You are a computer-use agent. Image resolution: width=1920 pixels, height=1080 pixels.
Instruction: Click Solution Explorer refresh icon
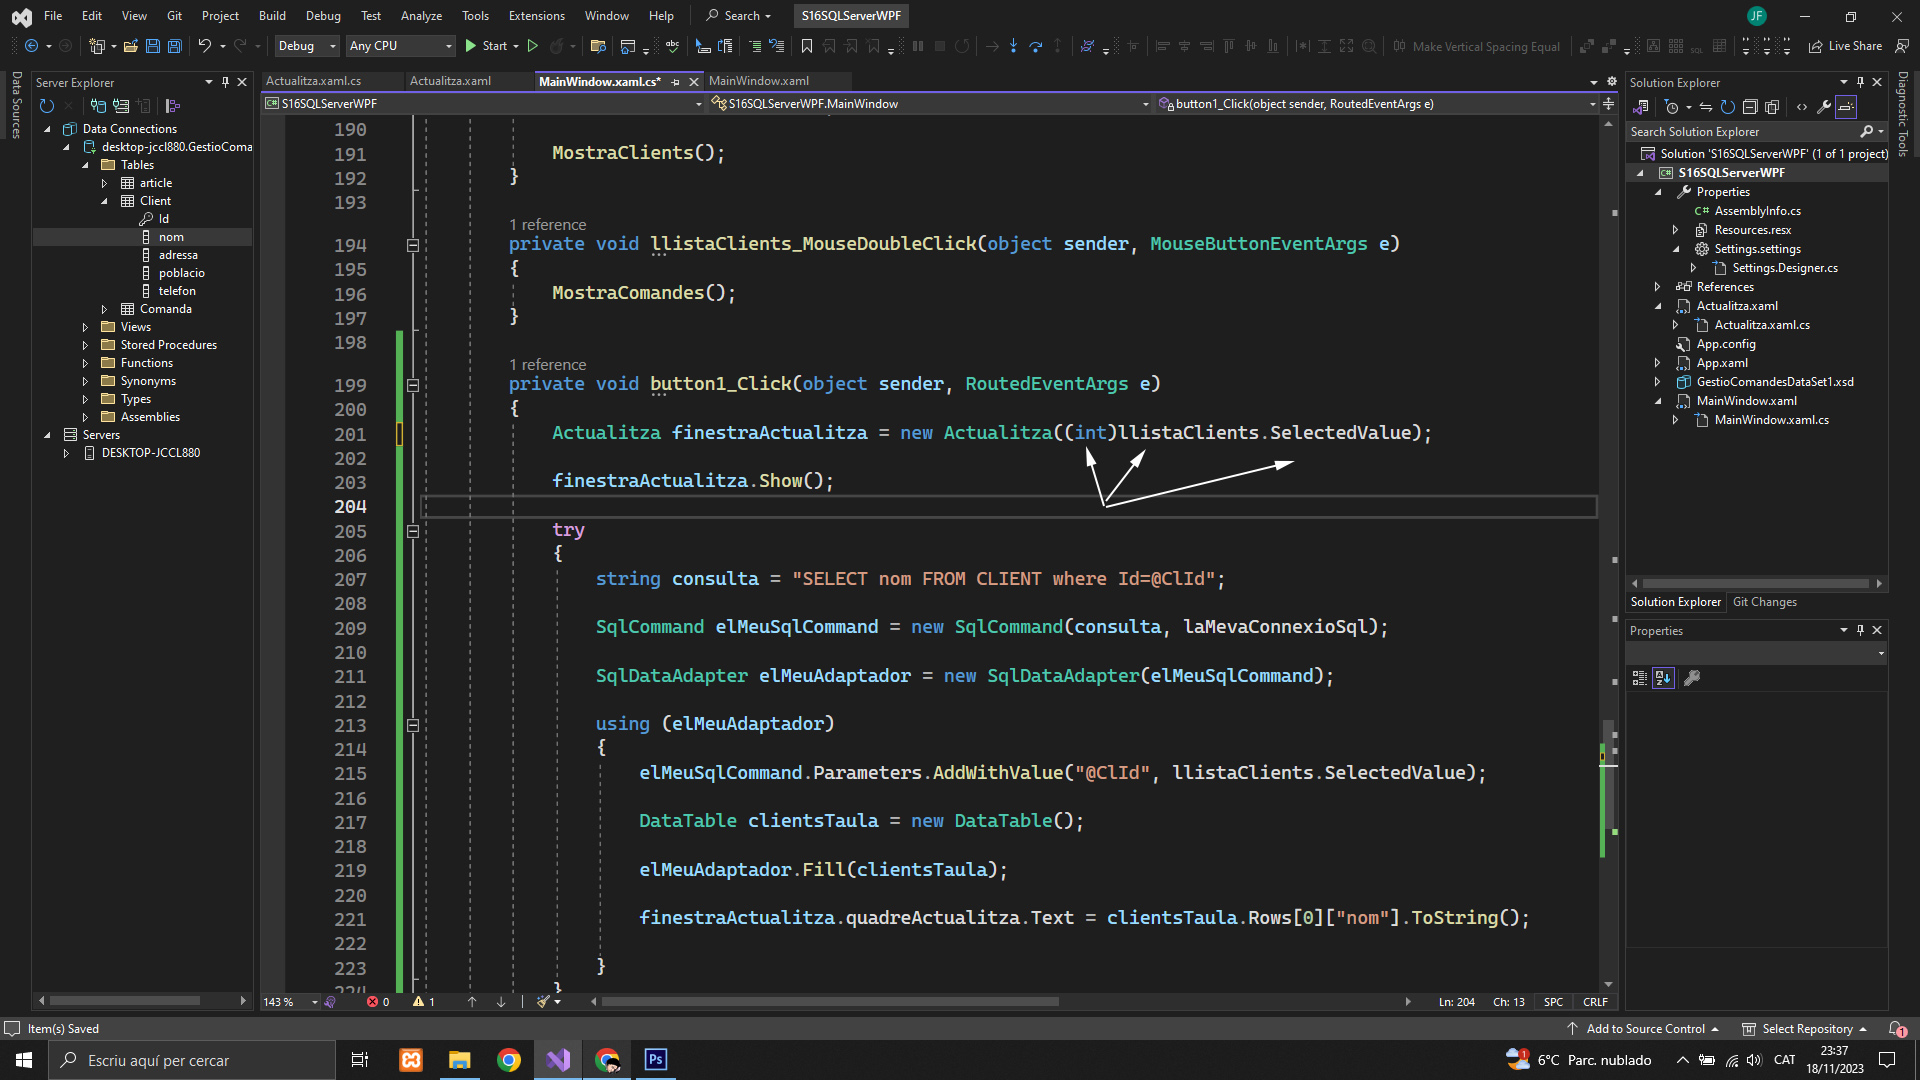click(x=1727, y=107)
